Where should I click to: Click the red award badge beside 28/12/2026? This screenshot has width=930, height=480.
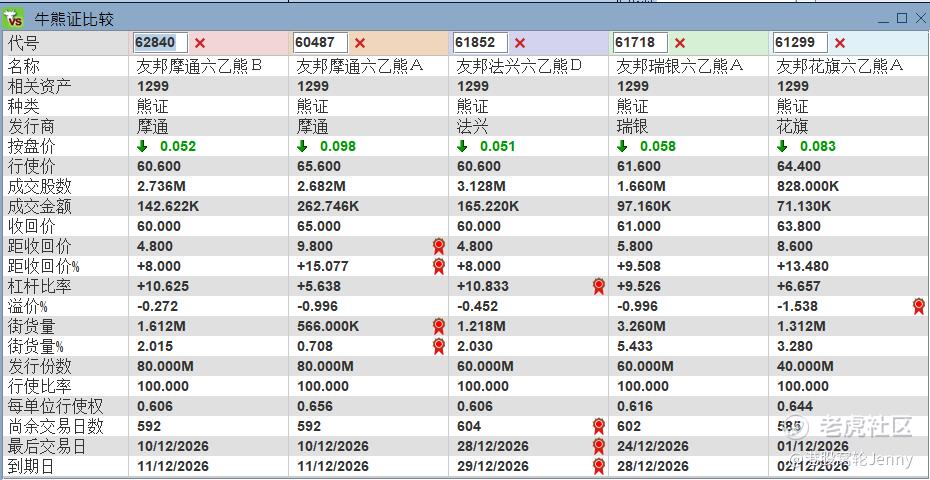pyautogui.click(x=599, y=446)
